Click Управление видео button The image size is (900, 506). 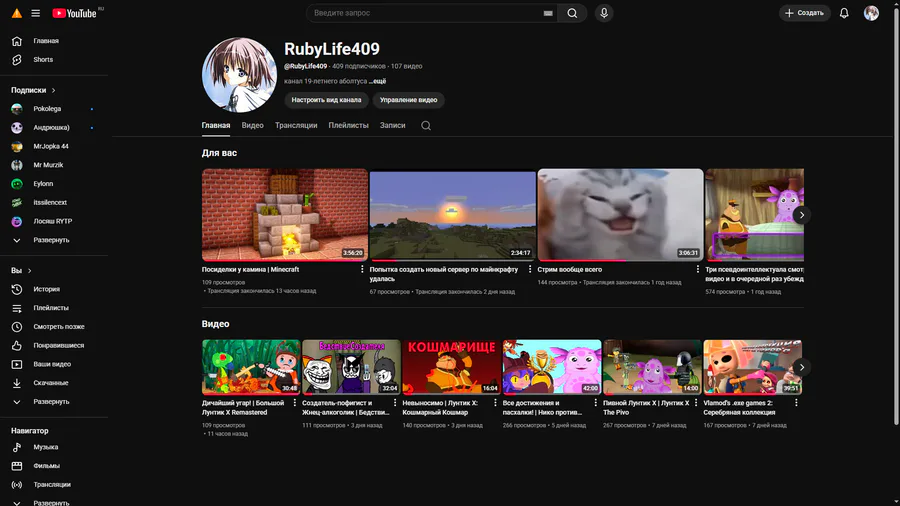coord(408,100)
